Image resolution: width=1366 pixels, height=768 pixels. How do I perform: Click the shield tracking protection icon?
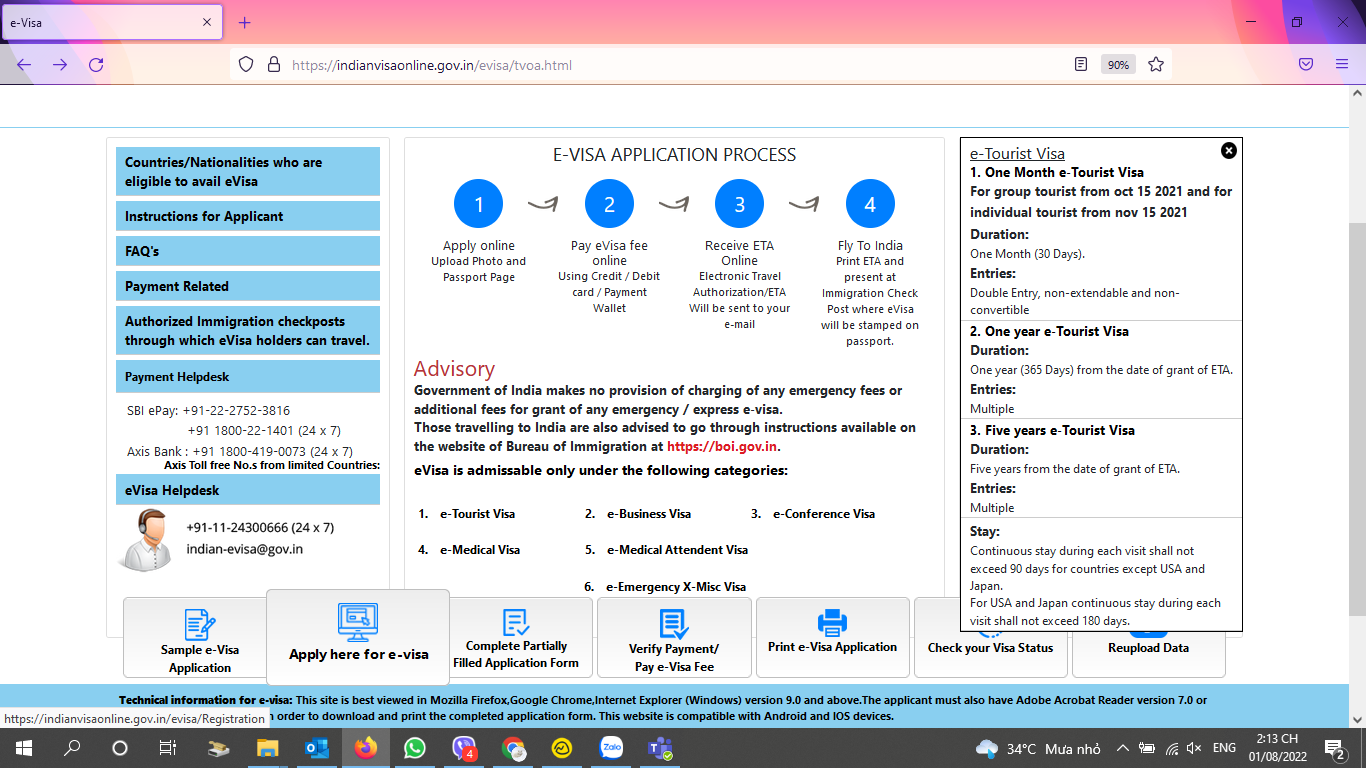pyautogui.click(x=246, y=64)
